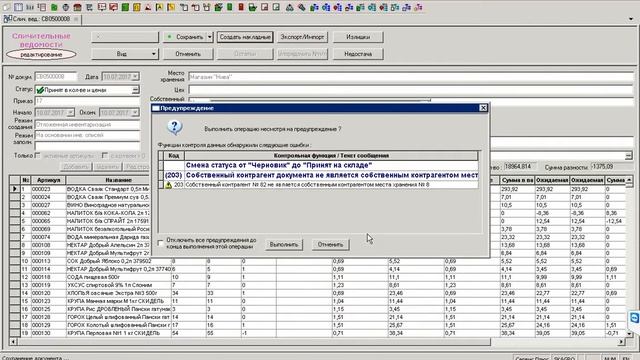Screen dimensions: 640x360
Task: Close the СВ0500008 document tab
Action: click(x=76, y=19)
